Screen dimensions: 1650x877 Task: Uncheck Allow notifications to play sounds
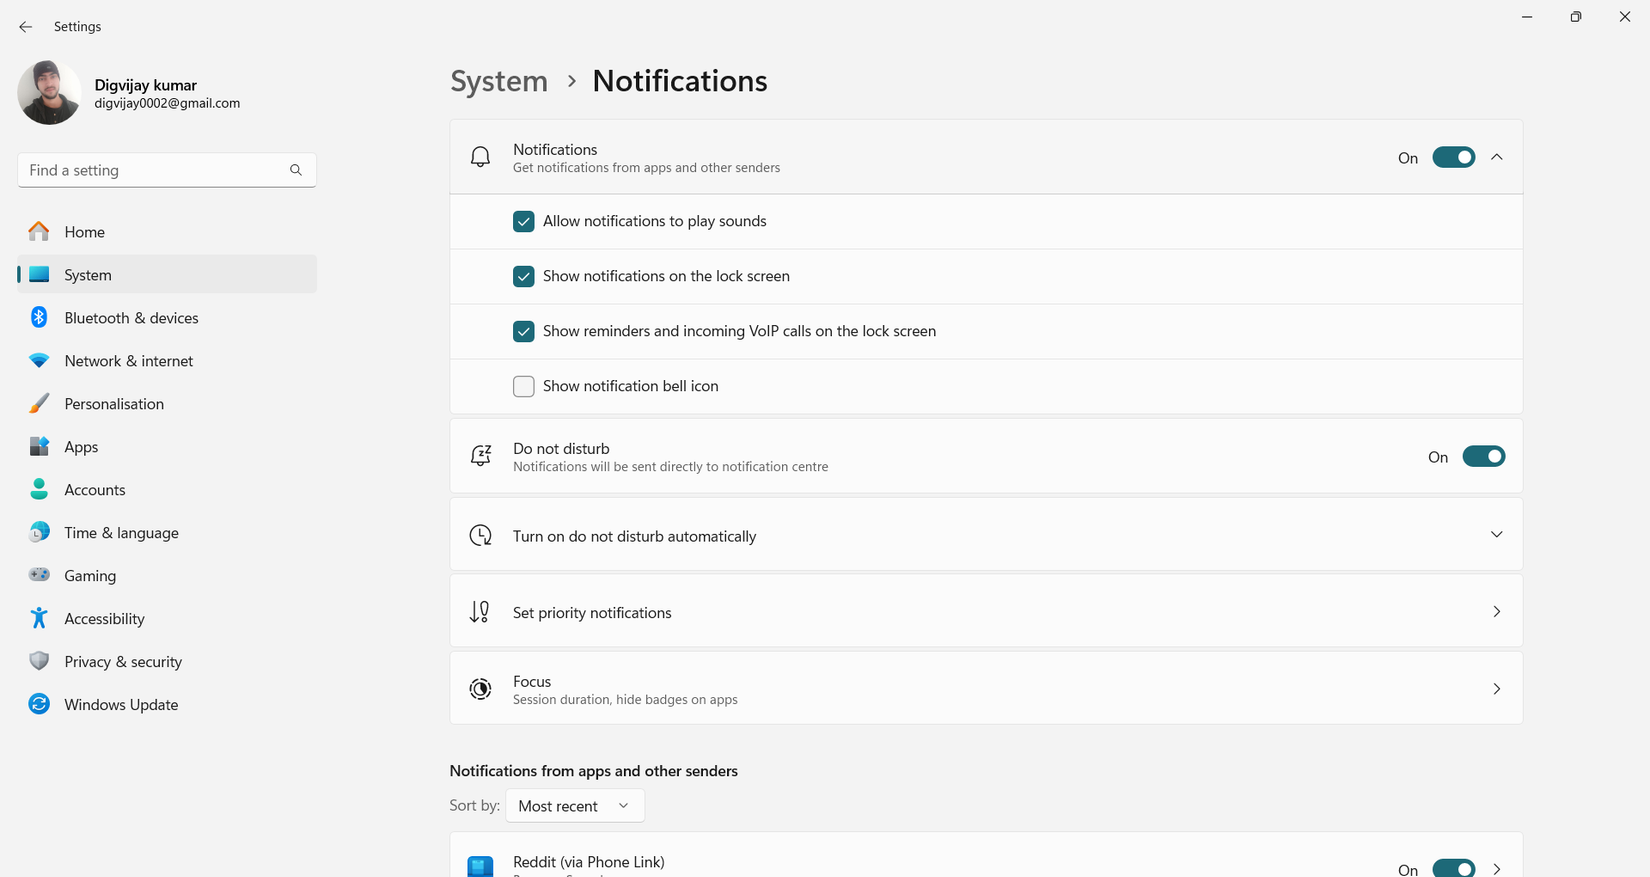click(x=524, y=222)
